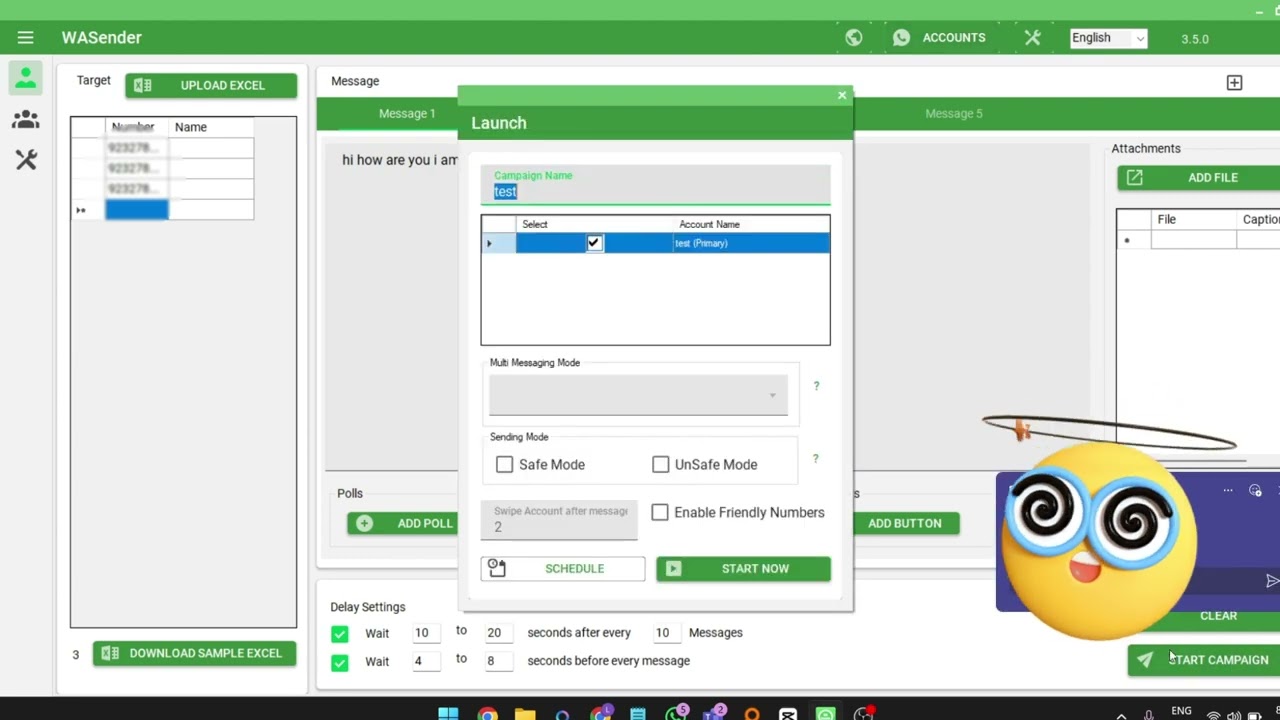
Task: Switch to the Message 1 tab
Action: click(x=407, y=114)
